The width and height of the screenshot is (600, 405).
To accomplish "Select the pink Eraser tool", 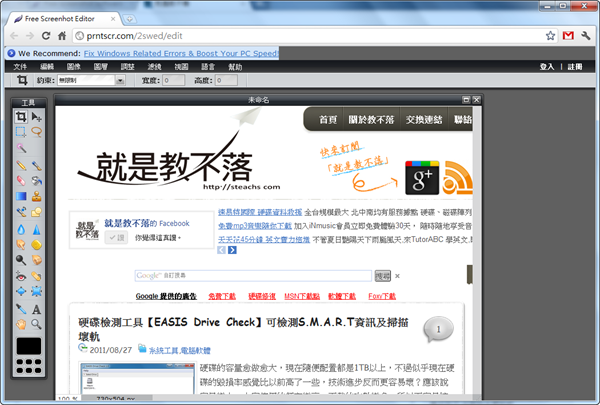I will point(21,180).
